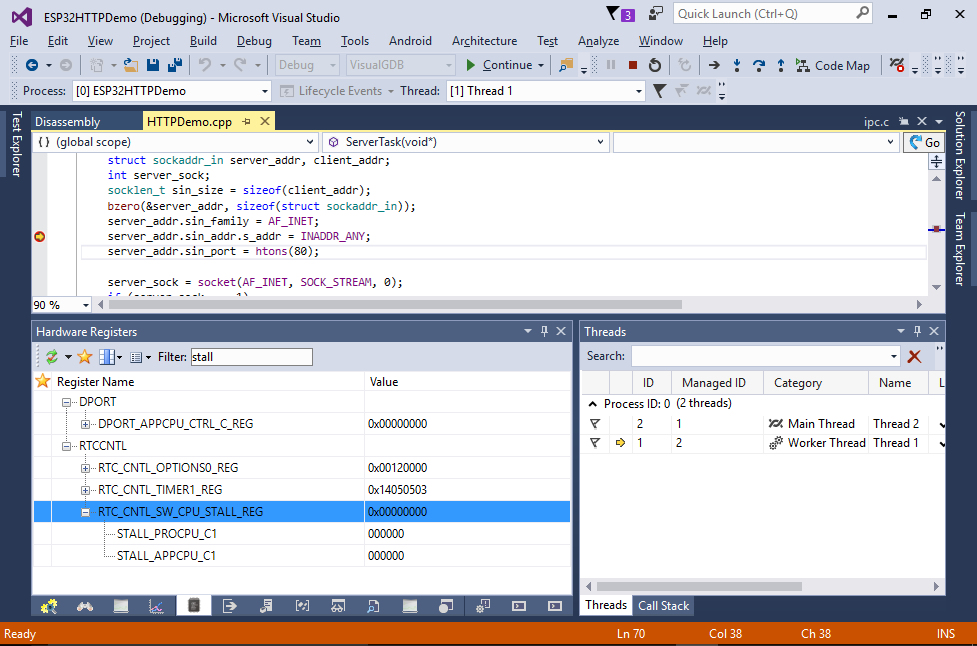This screenshot has width=977, height=646.
Task: Click the Show Next Statement arrow icon
Action: point(714,65)
